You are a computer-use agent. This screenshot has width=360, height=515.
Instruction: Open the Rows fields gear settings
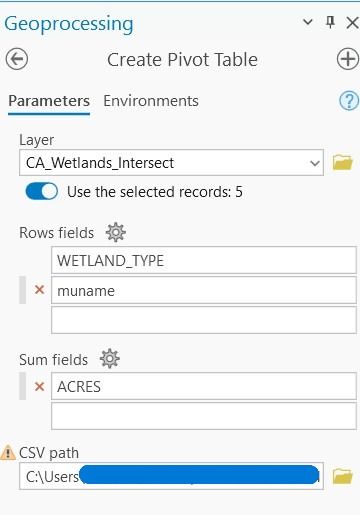pos(115,232)
